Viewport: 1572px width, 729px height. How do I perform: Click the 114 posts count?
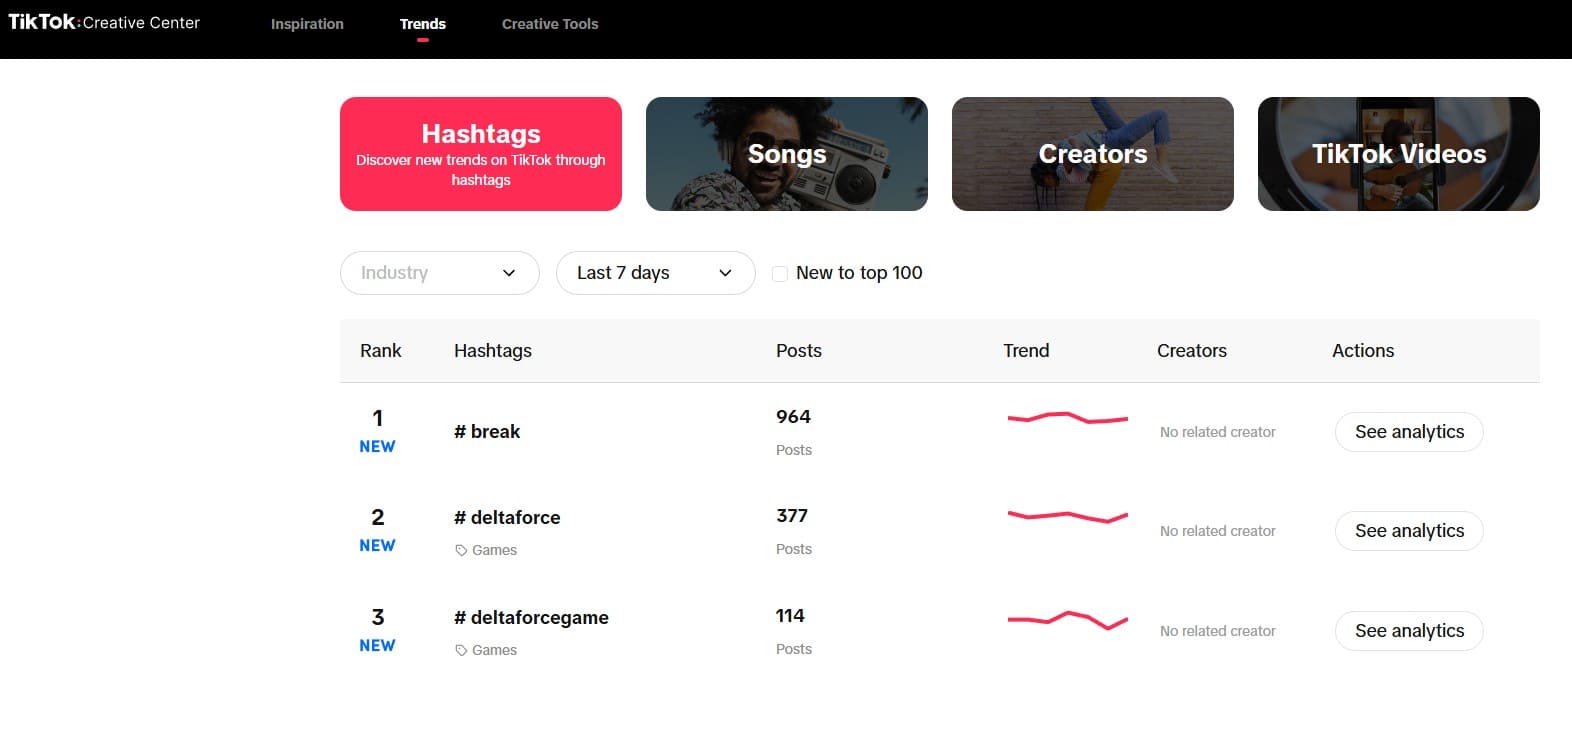coord(790,616)
